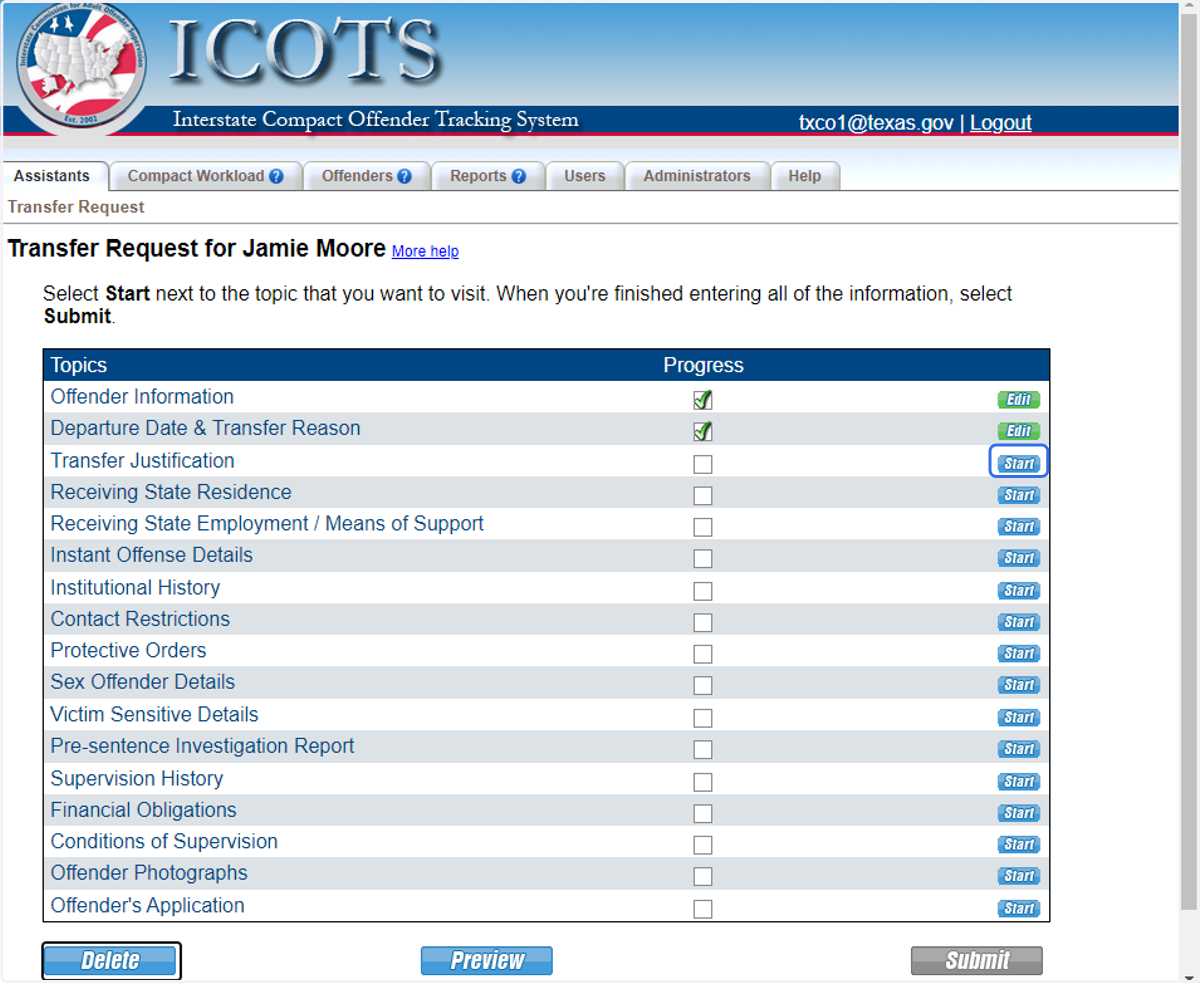This screenshot has width=1200, height=983.
Task: Start the Supervision History topic
Action: click(x=1018, y=781)
